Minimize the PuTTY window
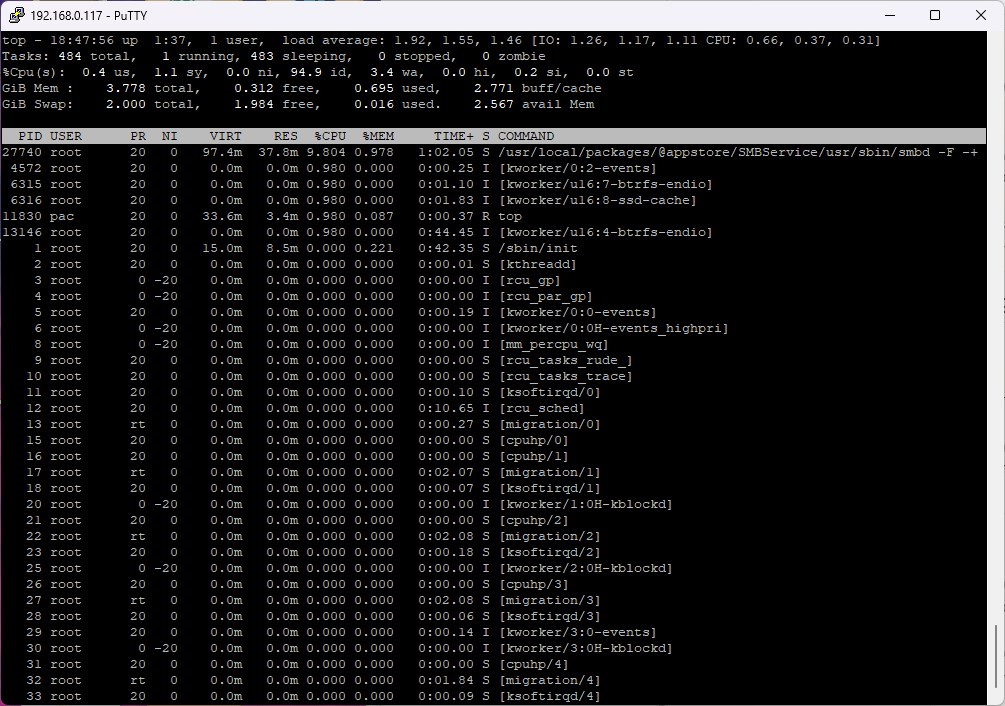1005x706 pixels. coord(890,15)
